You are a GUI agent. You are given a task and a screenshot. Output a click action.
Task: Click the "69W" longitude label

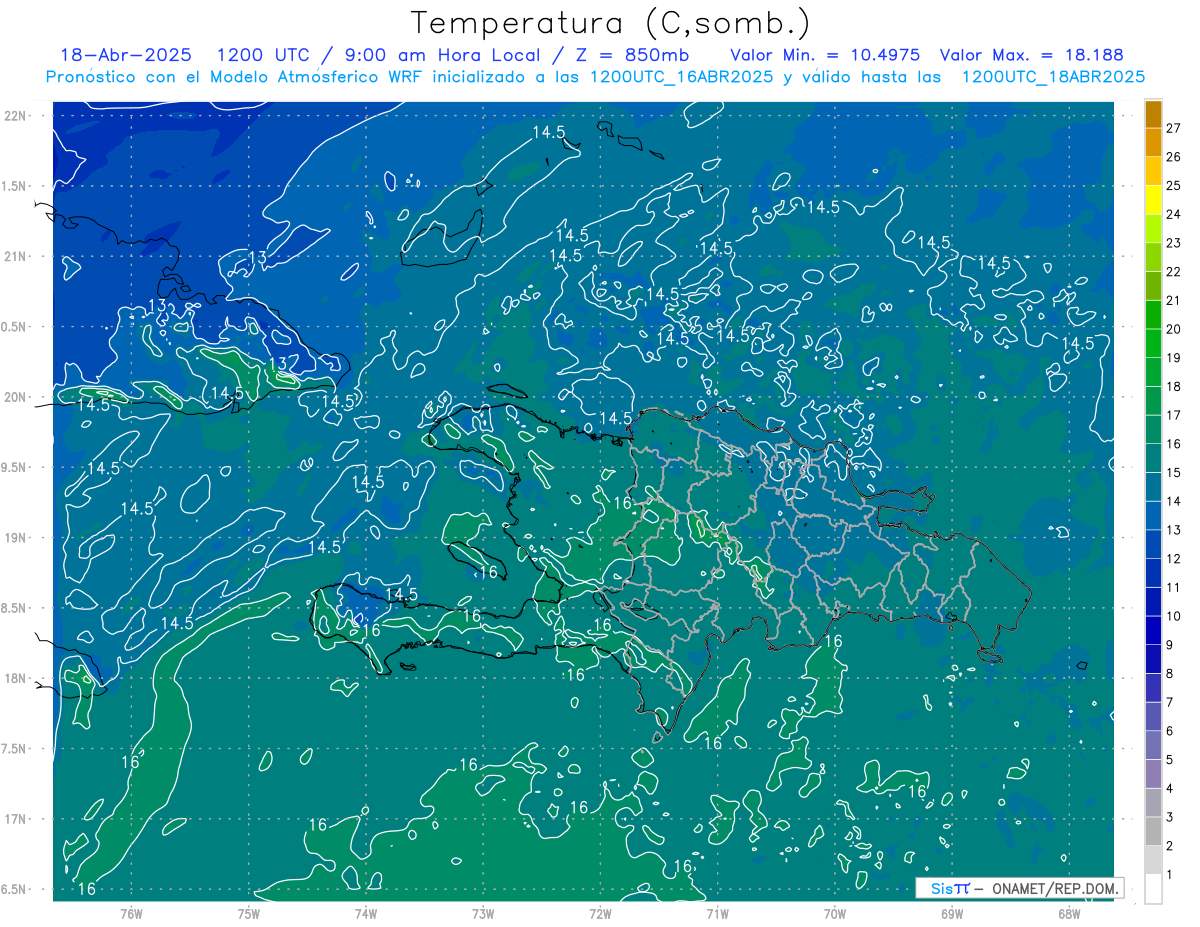tap(952, 914)
